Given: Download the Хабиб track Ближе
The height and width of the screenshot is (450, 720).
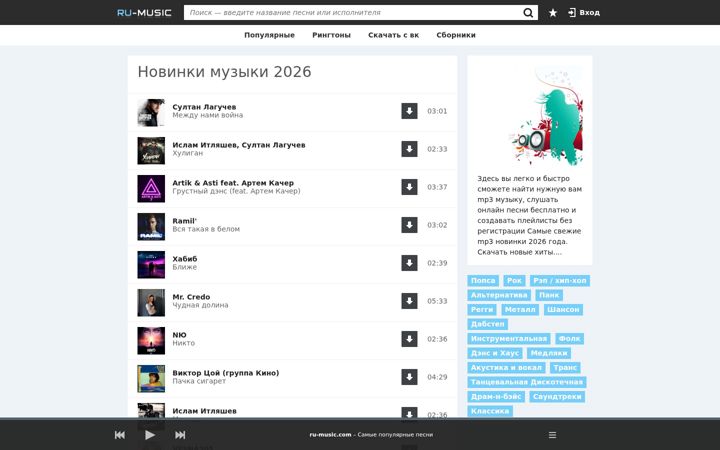Looking at the screenshot, I should [x=409, y=263].
